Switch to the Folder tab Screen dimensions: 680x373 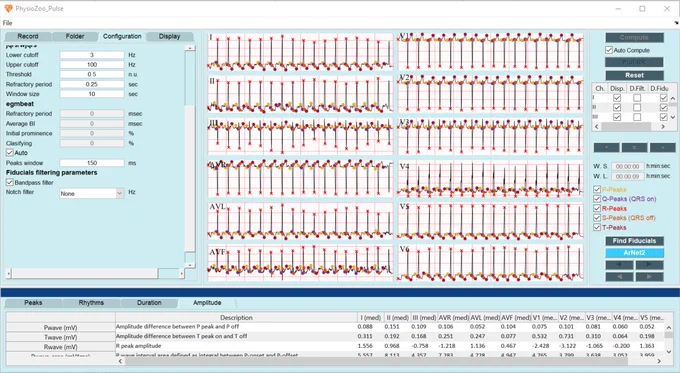(75, 36)
